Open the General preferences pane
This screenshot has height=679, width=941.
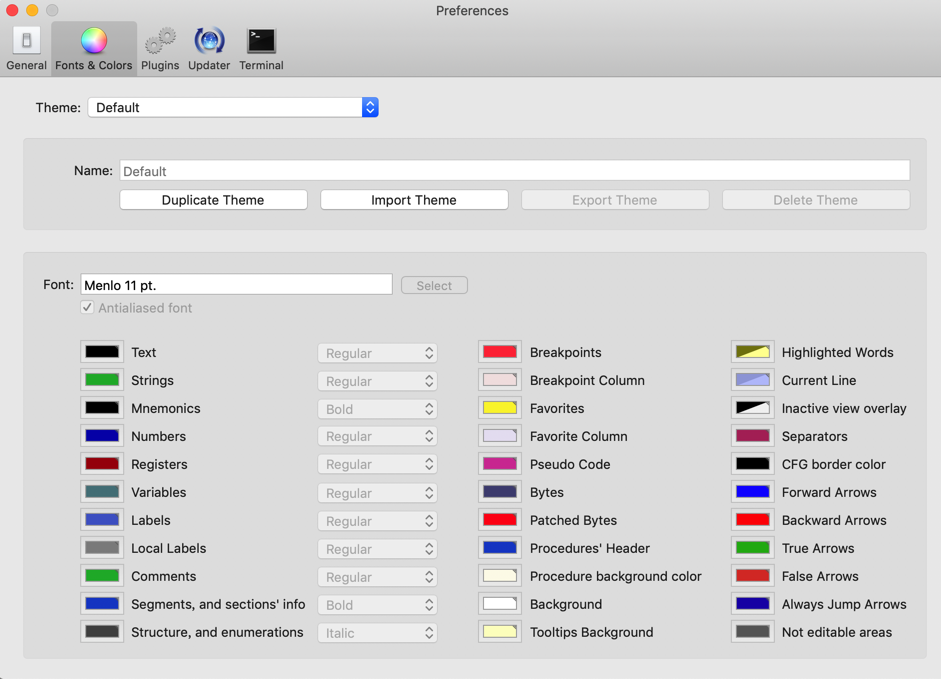26,49
